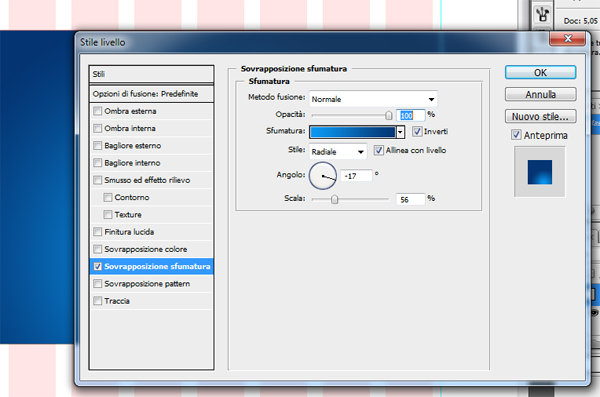Tick the Bagliore esterno checkbox
Viewport: 600px width, 397px height.
98,145
